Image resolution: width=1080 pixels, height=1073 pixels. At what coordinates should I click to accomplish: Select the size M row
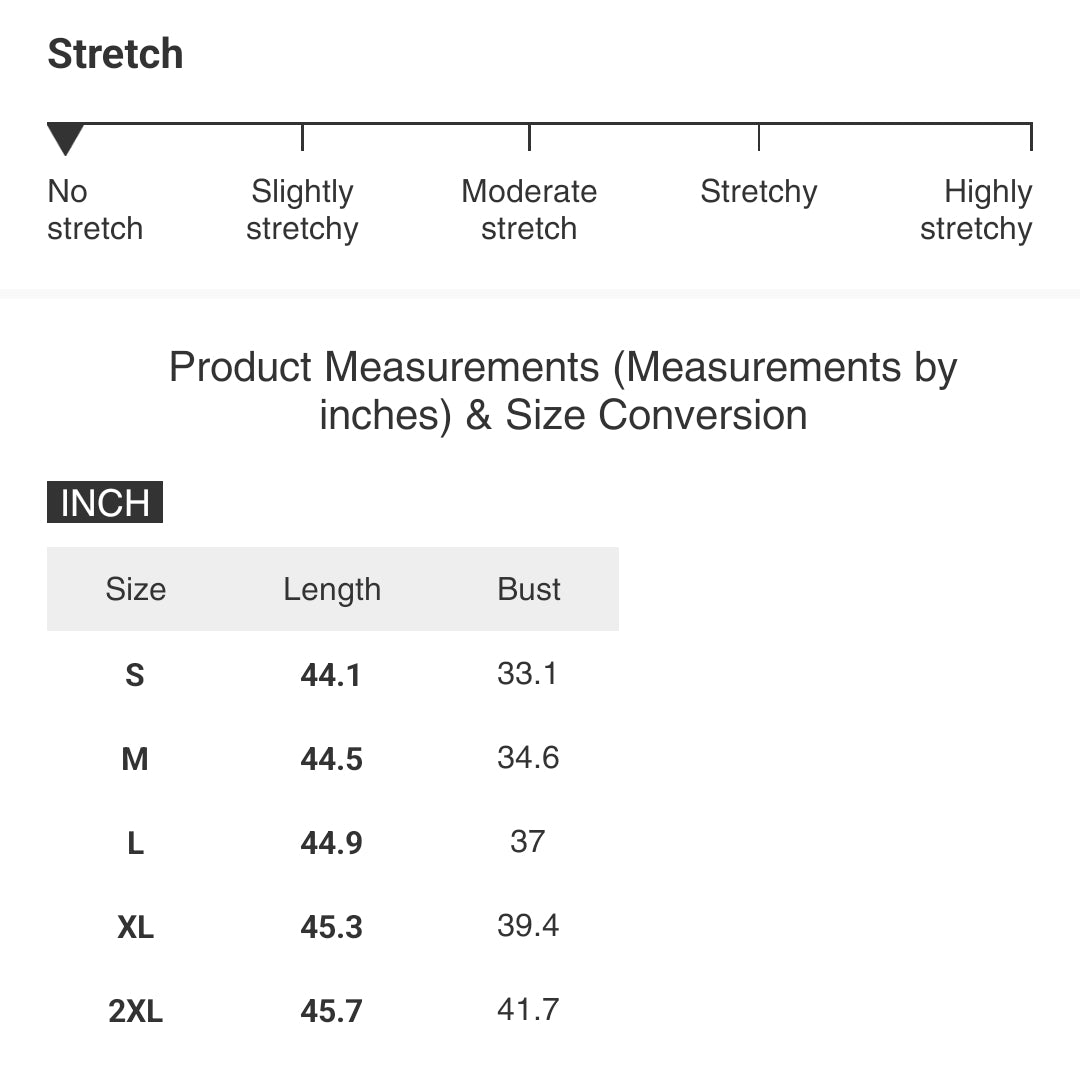[x=333, y=758]
